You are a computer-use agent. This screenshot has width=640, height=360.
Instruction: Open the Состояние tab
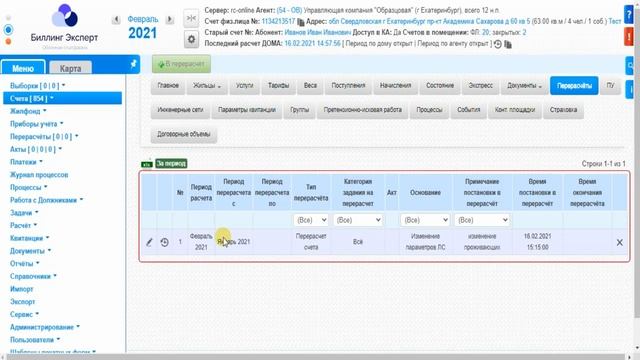click(x=440, y=86)
